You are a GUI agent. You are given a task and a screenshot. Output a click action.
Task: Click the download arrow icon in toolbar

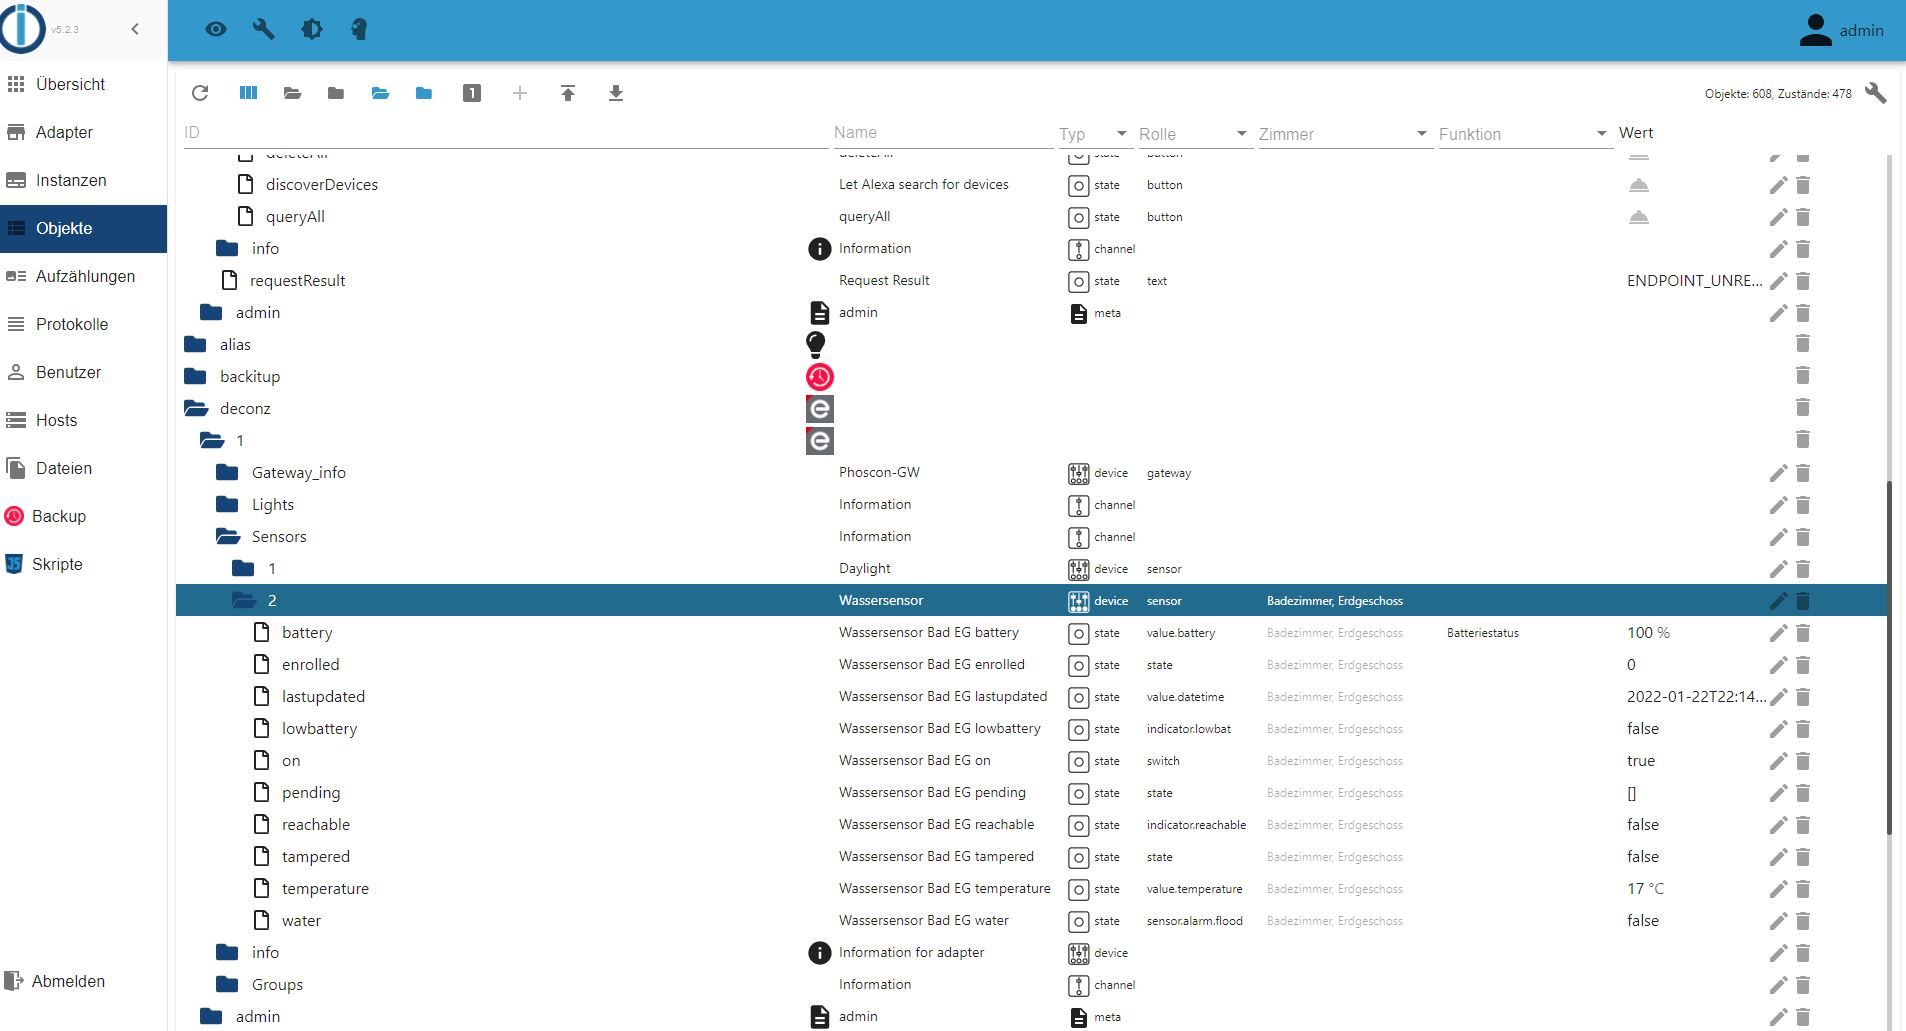pos(616,93)
